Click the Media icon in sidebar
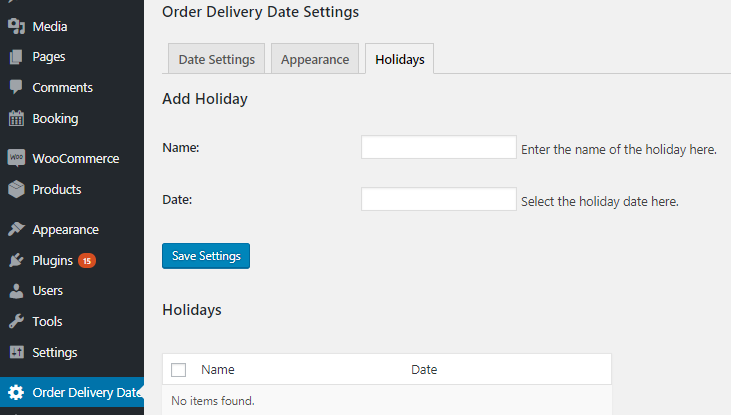This screenshot has height=415, width=731. pos(16,26)
